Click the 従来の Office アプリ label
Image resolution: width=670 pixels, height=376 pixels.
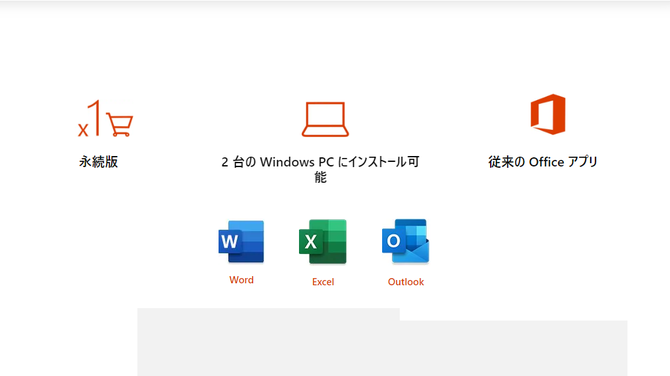point(543,162)
